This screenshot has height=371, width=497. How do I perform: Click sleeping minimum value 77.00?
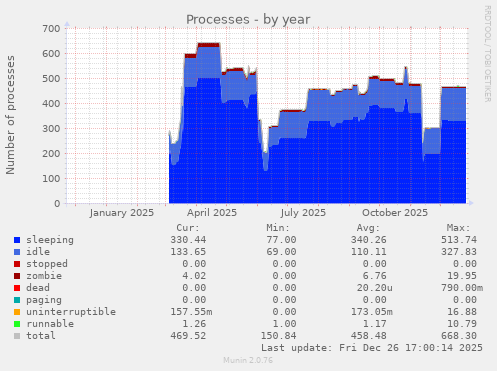(x=281, y=240)
